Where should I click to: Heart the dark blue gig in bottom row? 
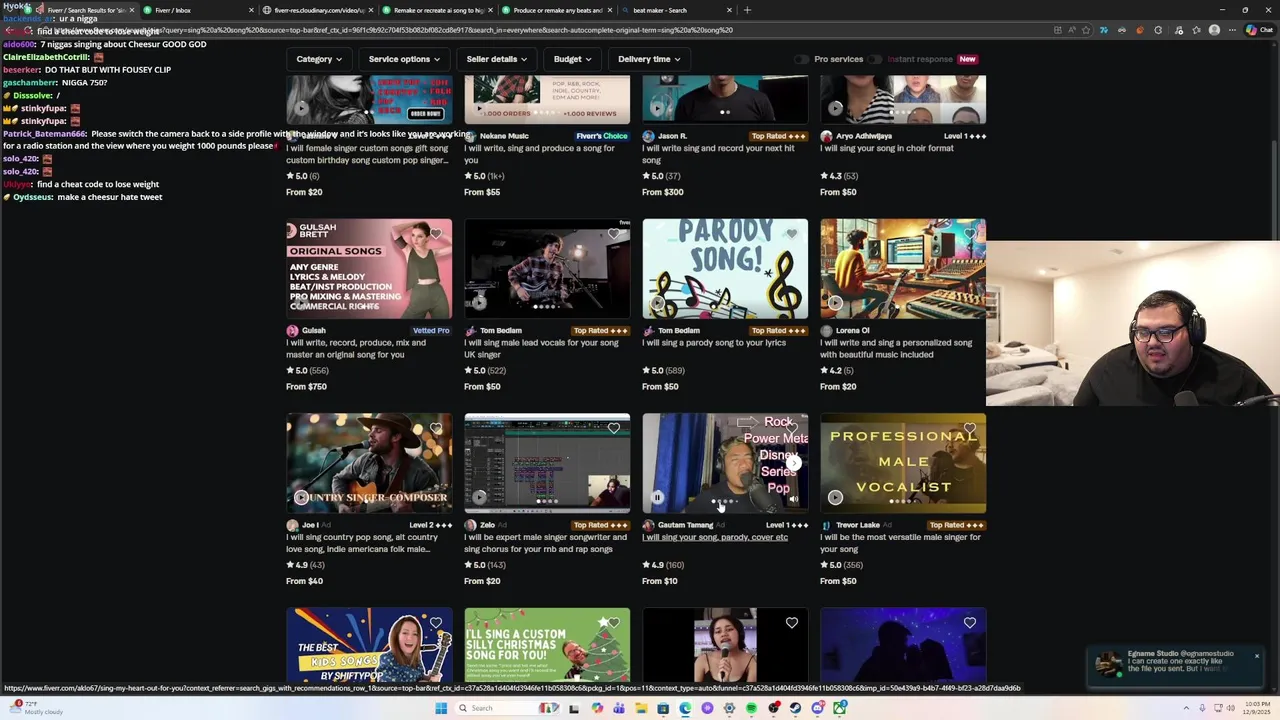970,623
